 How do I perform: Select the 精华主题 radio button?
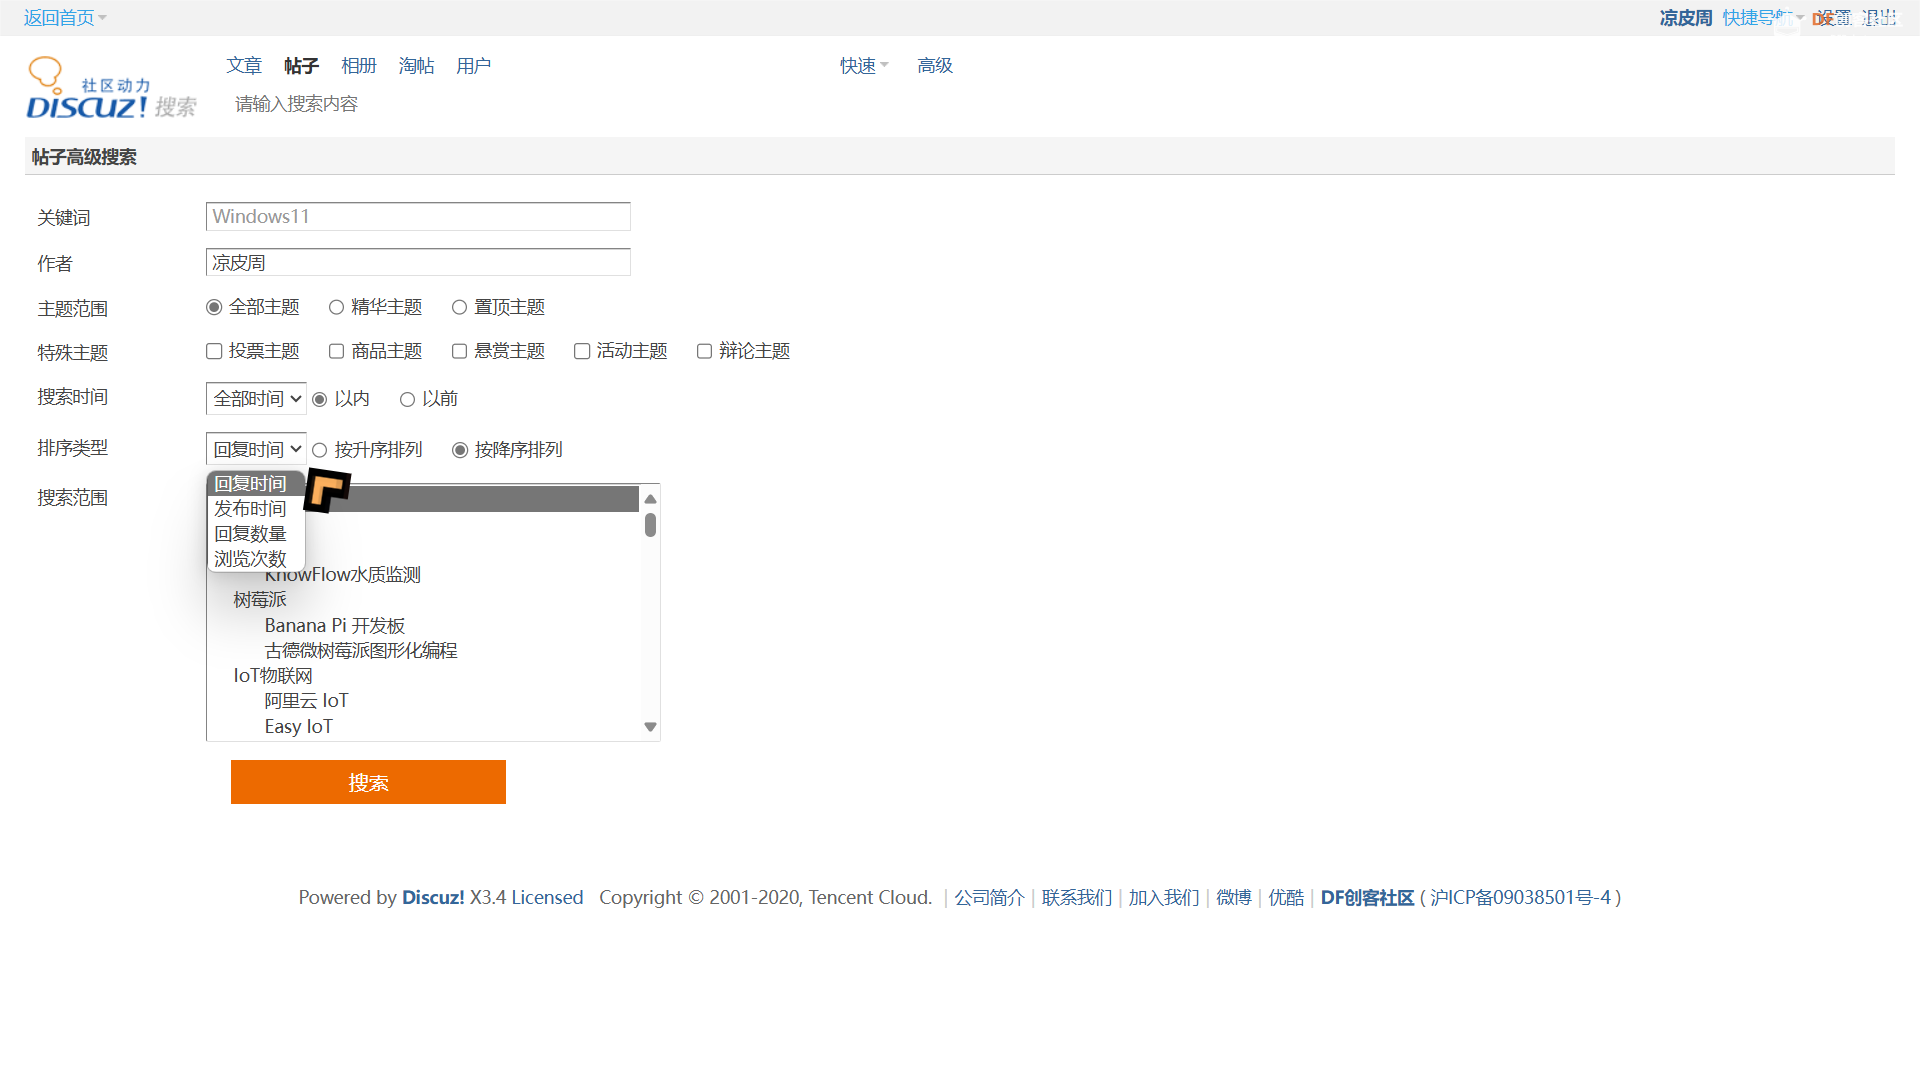coord(337,308)
